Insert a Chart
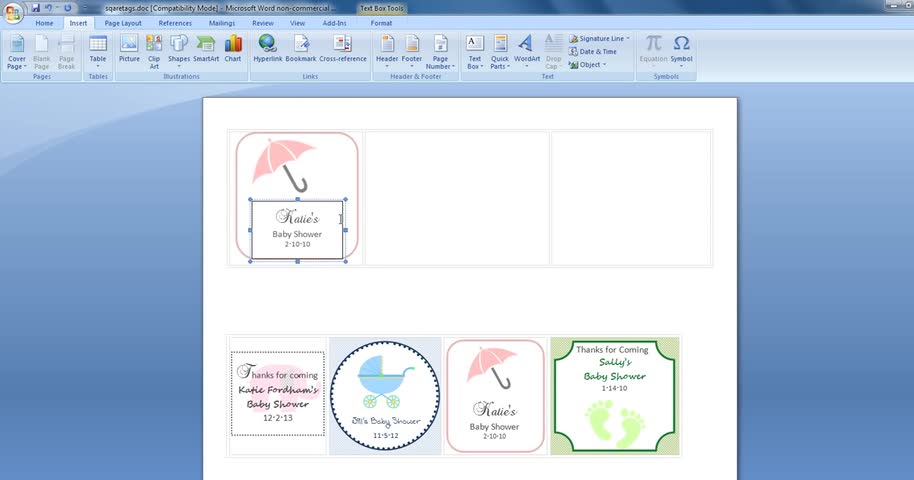The image size is (914, 480). click(x=233, y=48)
